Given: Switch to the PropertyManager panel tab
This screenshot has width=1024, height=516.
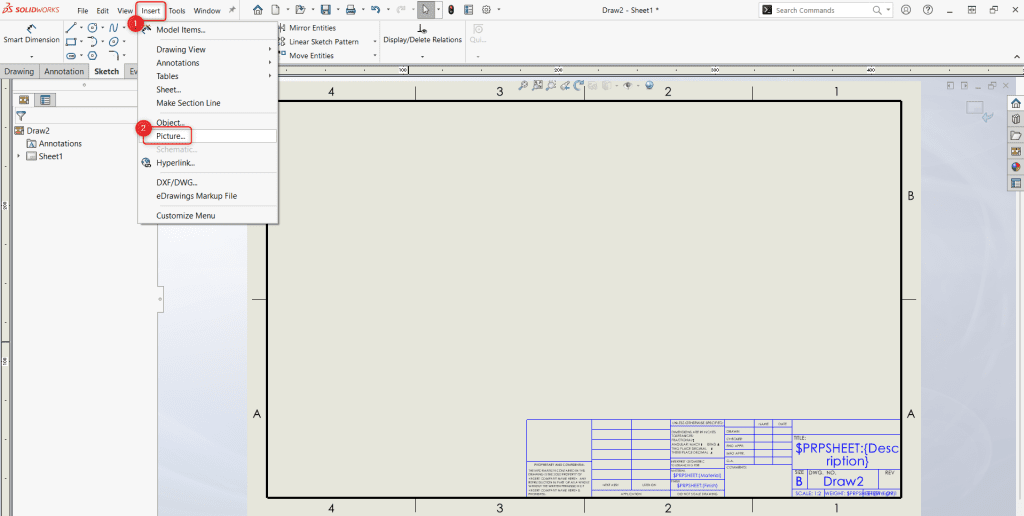Looking at the screenshot, I should tap(46, 100).
